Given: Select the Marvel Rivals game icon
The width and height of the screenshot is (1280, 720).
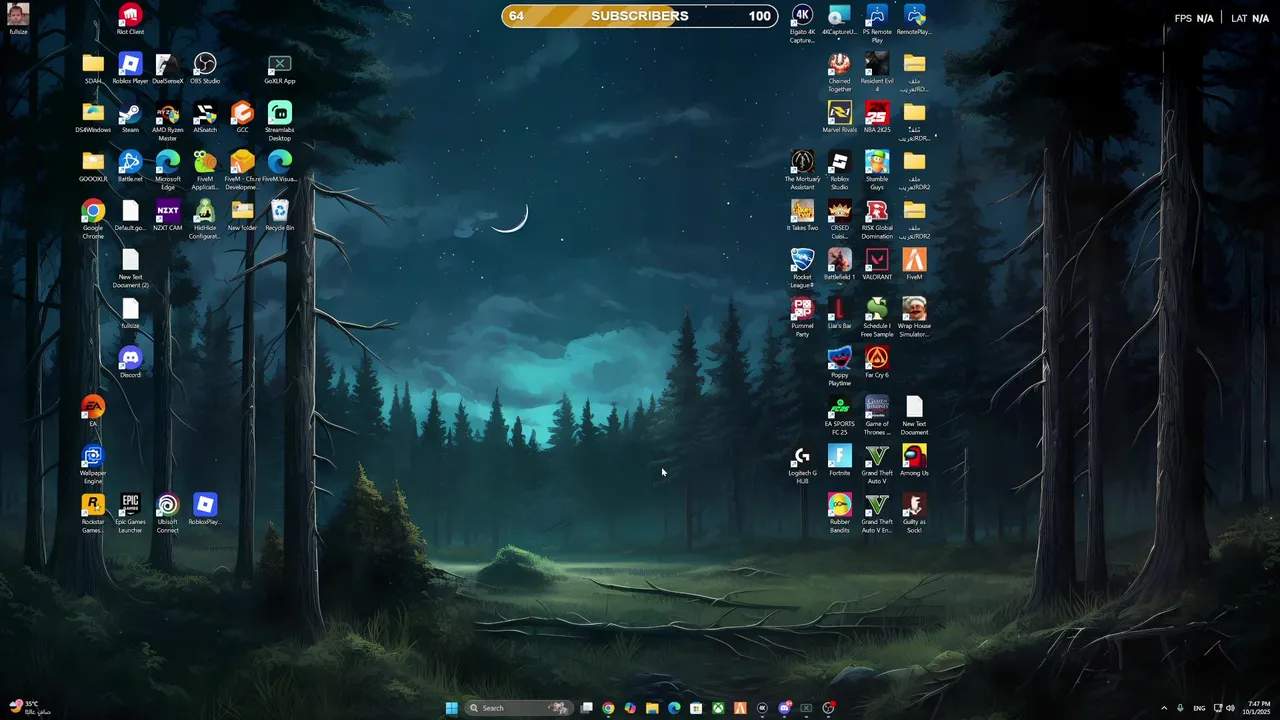Looking at the screenshot, I should pos(840,118).
